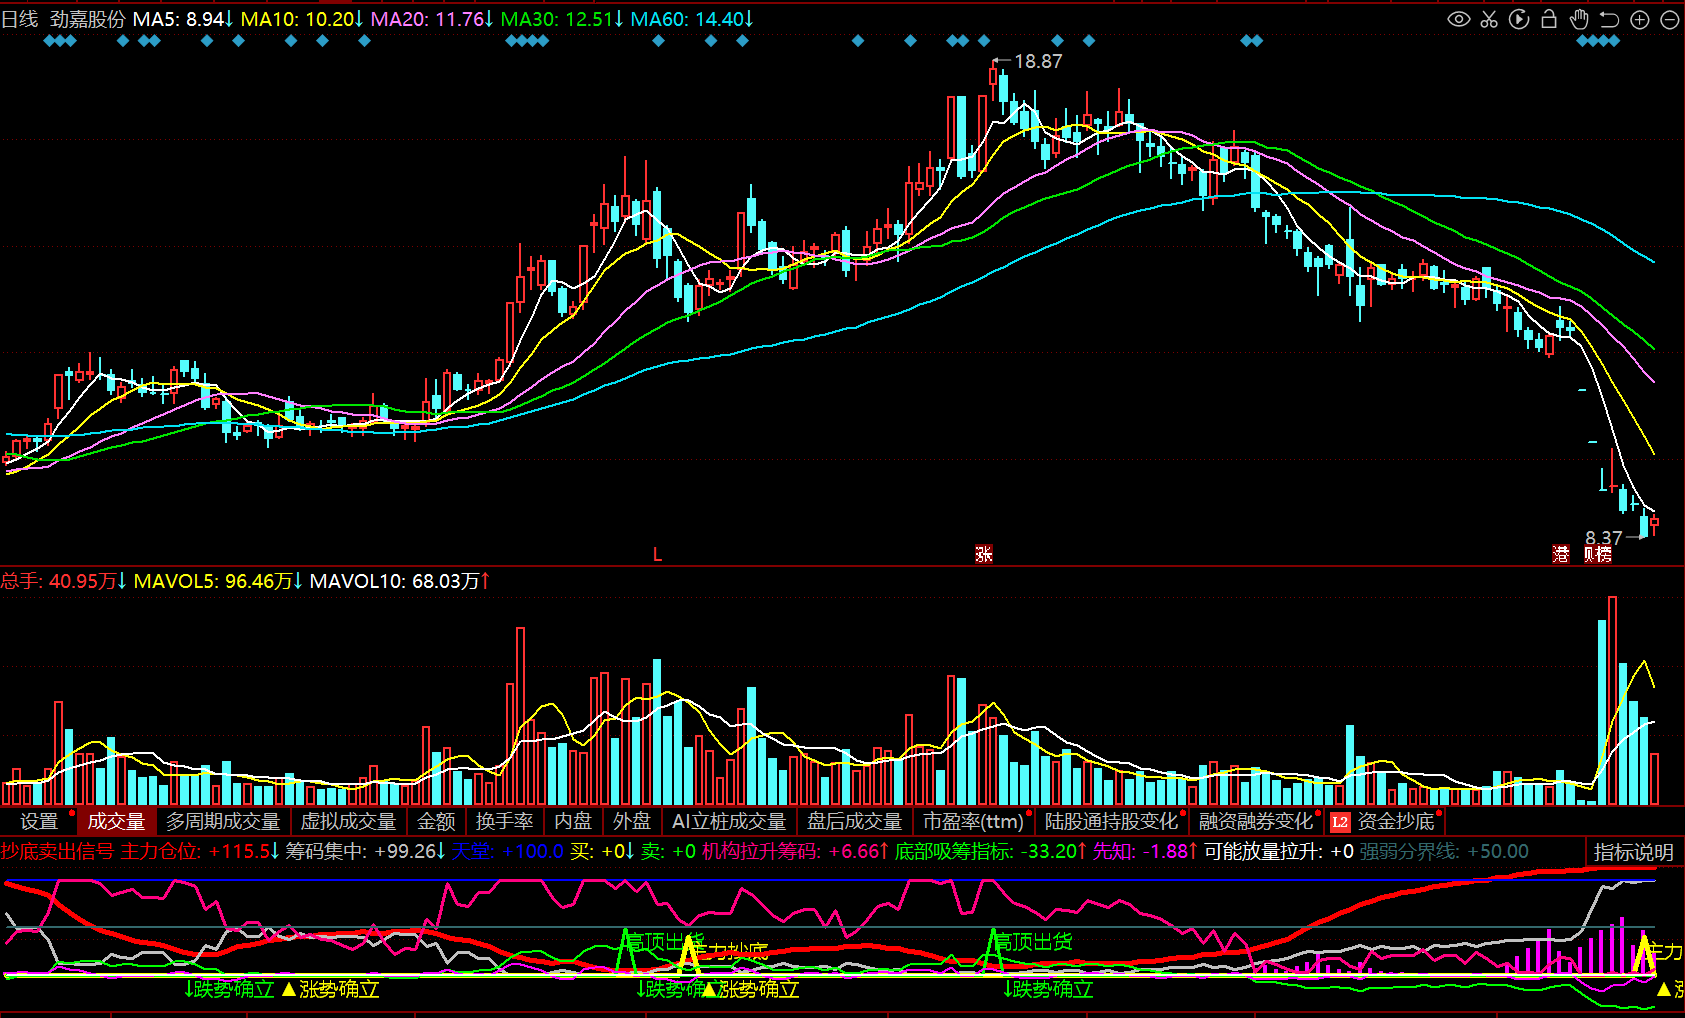The image size is (1685, 1018).
Task: Click the 劲嘉股份 stock name
Action: (x=88, y=19)
